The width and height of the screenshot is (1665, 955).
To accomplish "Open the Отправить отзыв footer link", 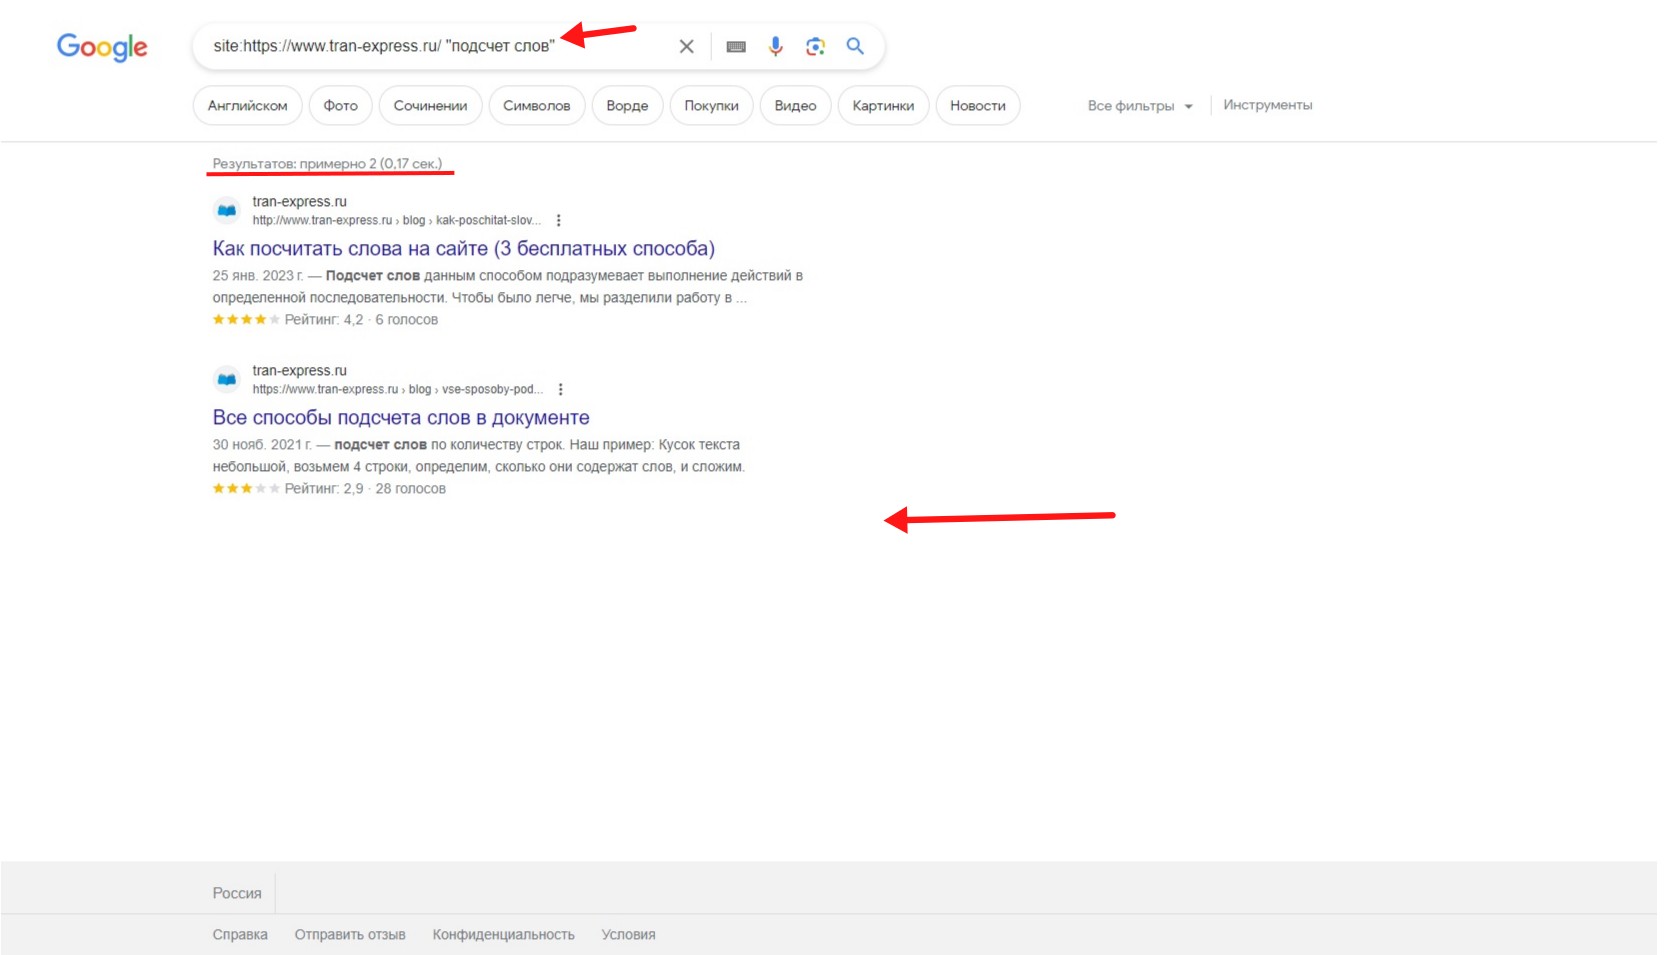I will [x=350, y=934].
